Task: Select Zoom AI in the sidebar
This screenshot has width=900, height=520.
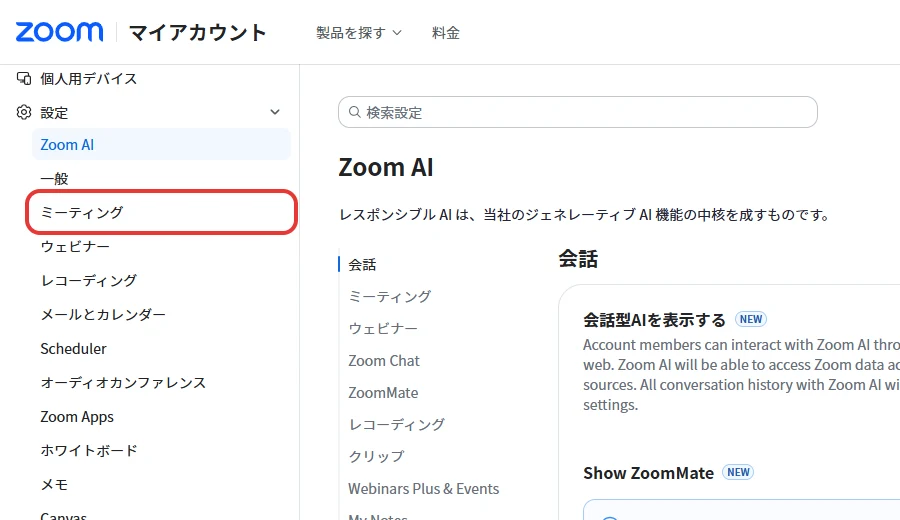Action: pyautogui.click(x=161, y=145)
